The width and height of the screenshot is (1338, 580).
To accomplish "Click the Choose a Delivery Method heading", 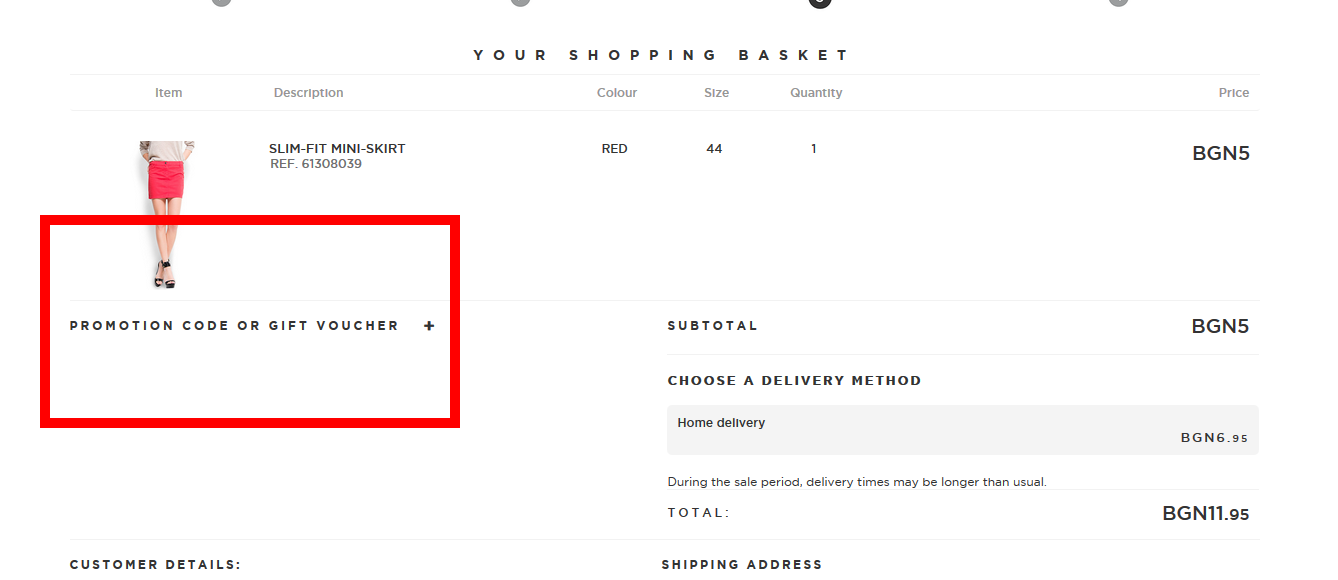I will coord(794,381).
